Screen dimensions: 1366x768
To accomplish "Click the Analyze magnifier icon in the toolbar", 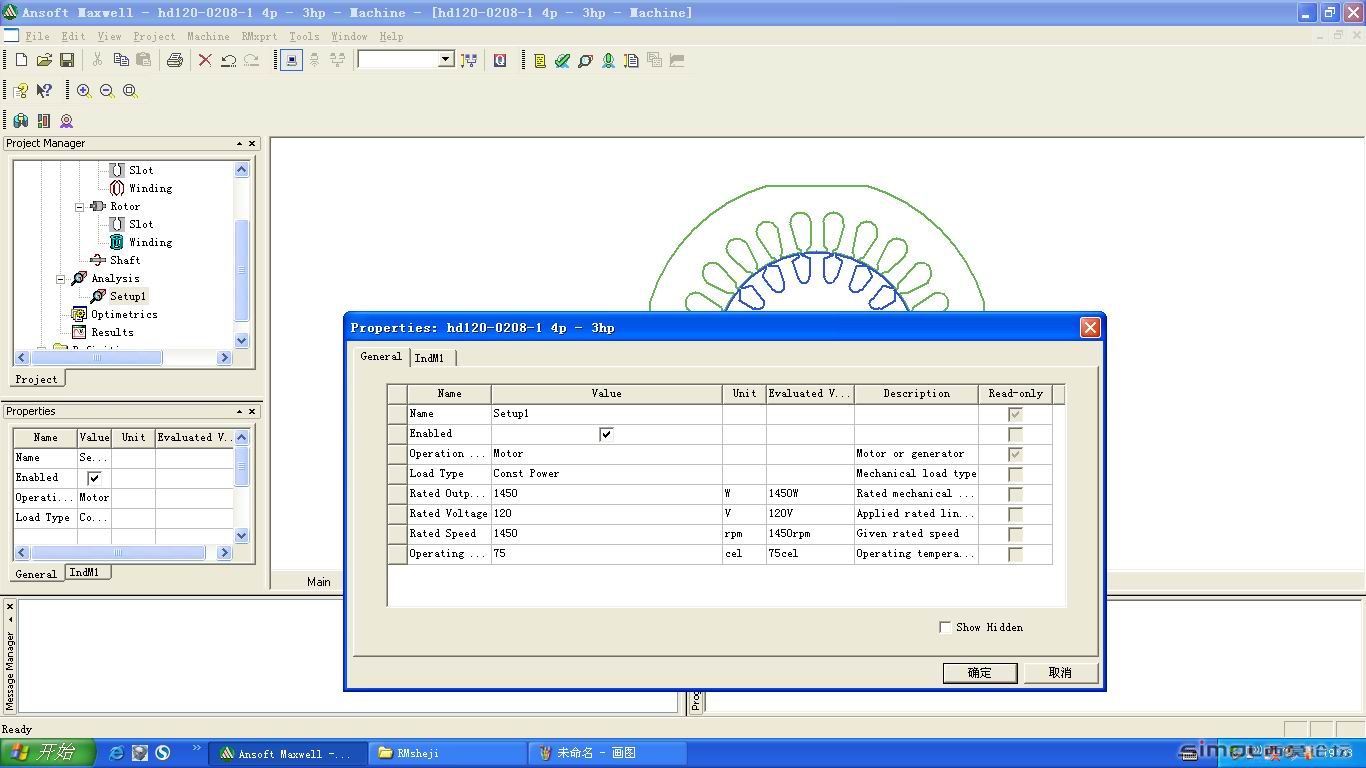I will point(586,60).
